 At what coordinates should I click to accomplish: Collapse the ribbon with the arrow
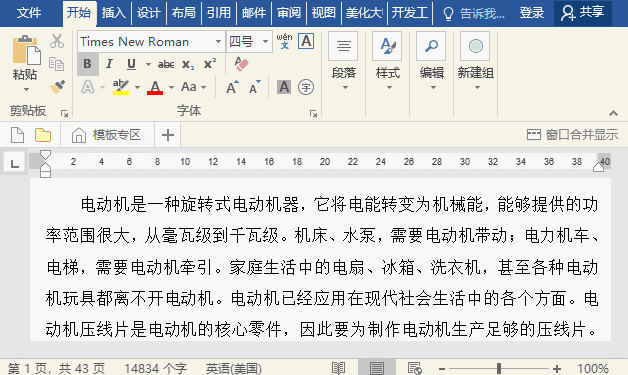(613, 113)
